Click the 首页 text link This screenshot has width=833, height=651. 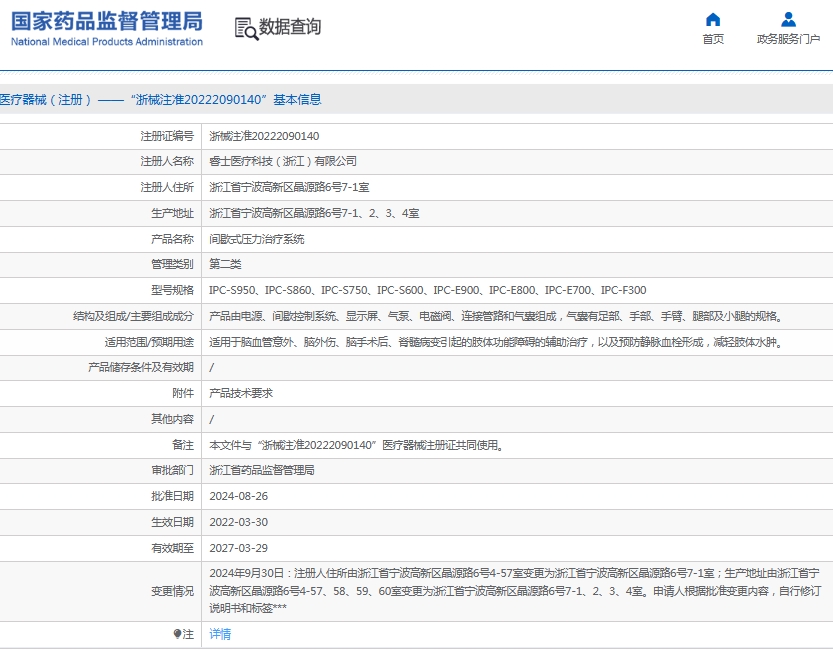713,39
